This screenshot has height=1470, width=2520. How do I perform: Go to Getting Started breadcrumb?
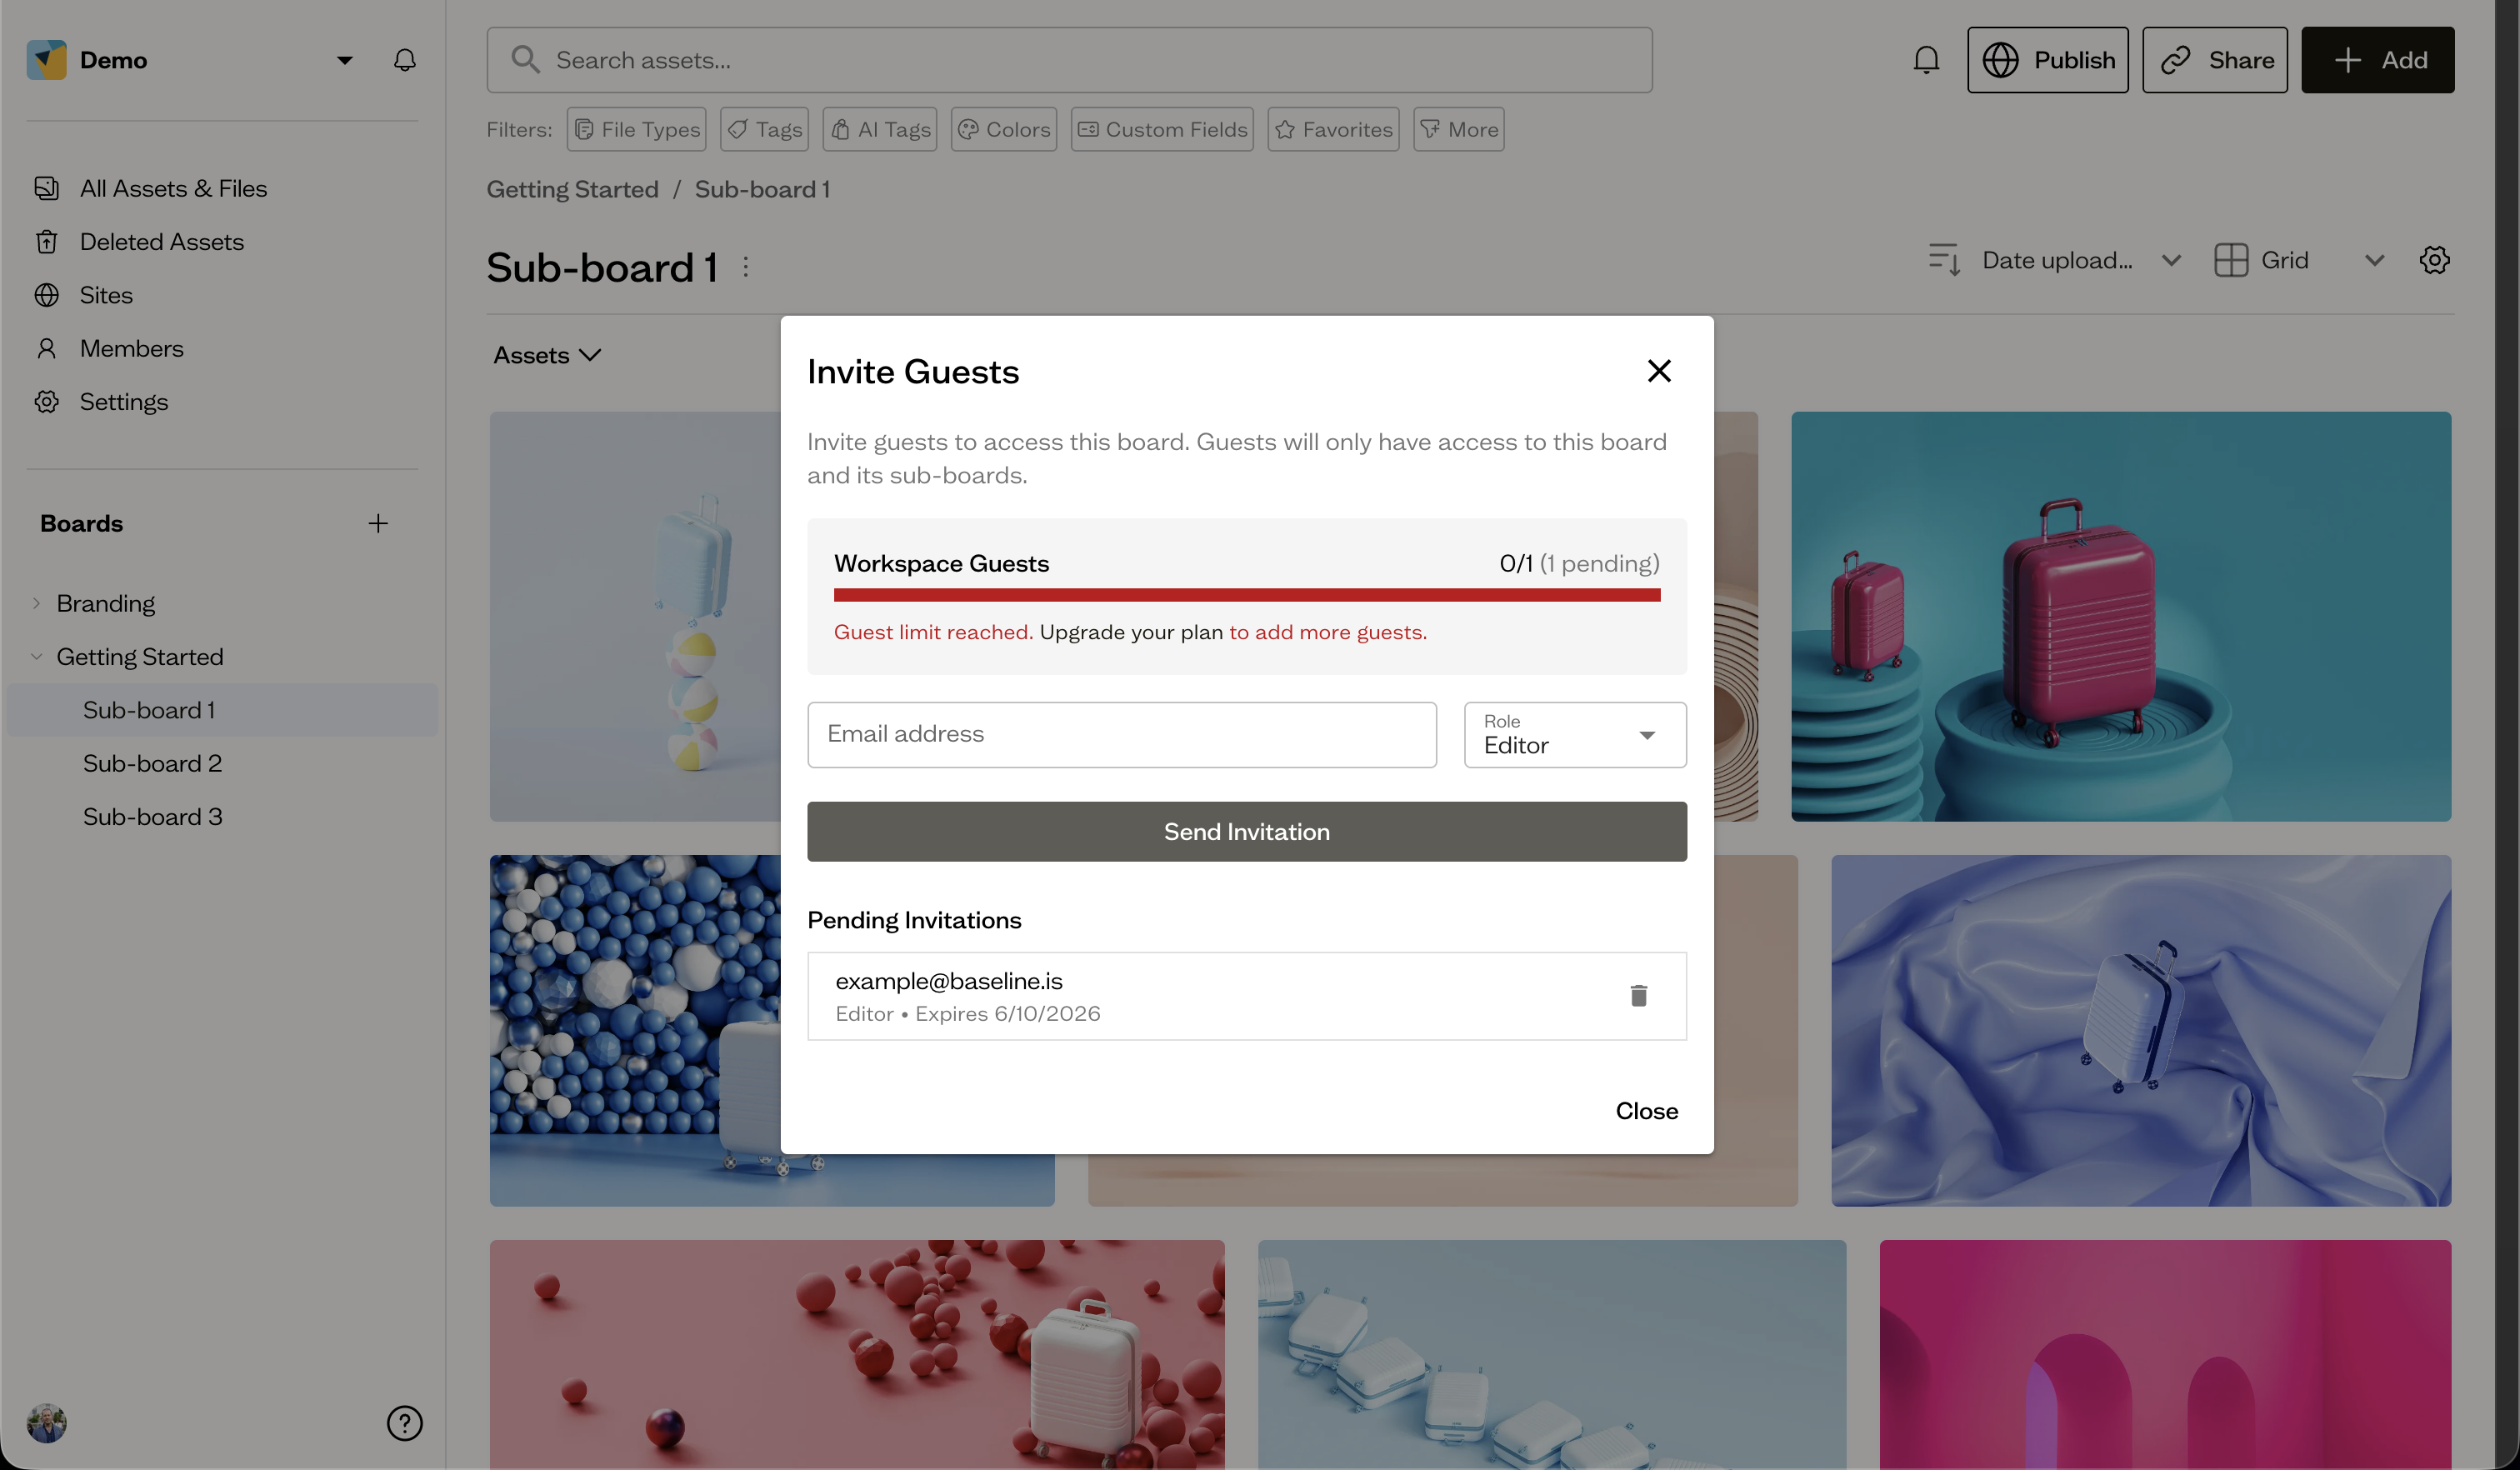click(572, 189)
